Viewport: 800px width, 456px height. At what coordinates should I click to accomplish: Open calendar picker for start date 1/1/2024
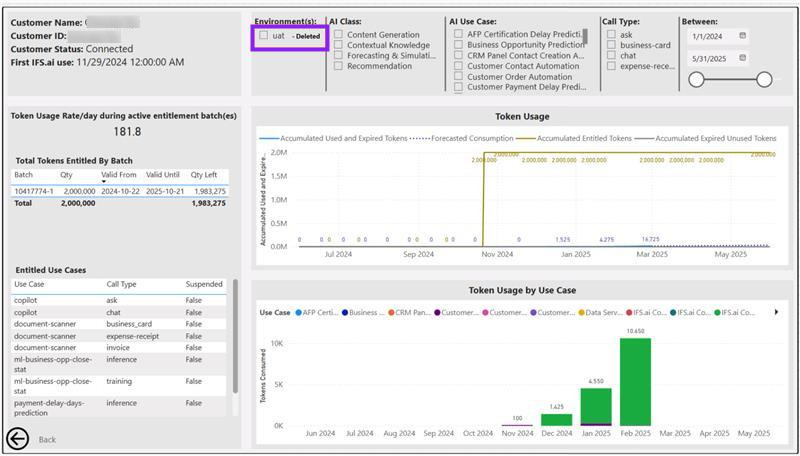click(x=742, y=35)
